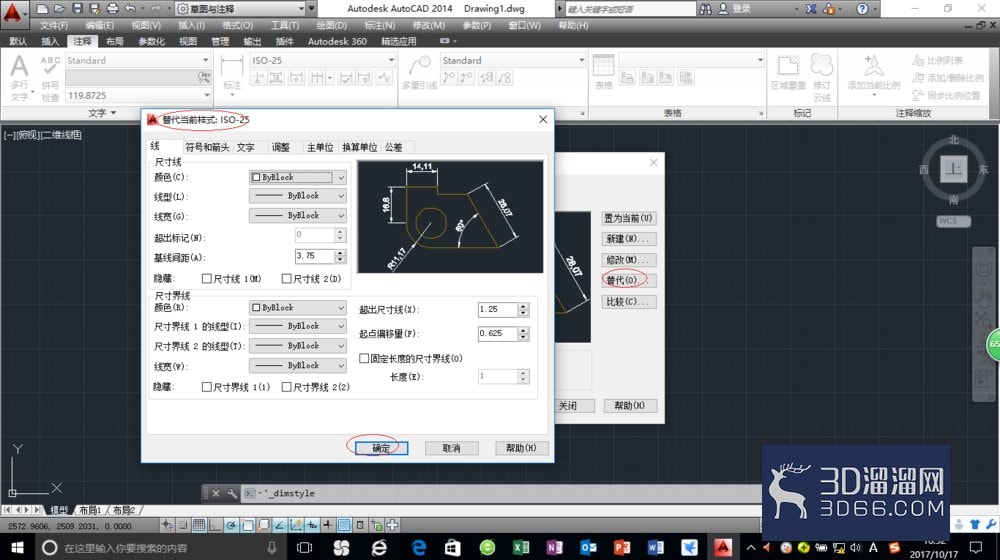Open Excel from the Windows taskbar
The height and width of the screenshot is (560, 1000).
521,547
